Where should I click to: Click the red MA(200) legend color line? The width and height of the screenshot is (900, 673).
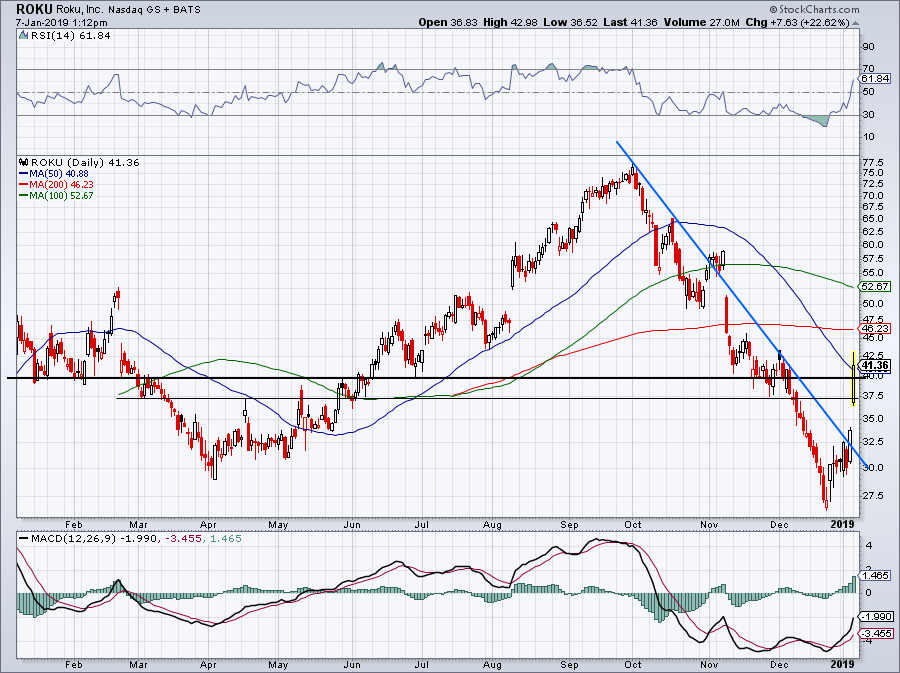[24, 184]
